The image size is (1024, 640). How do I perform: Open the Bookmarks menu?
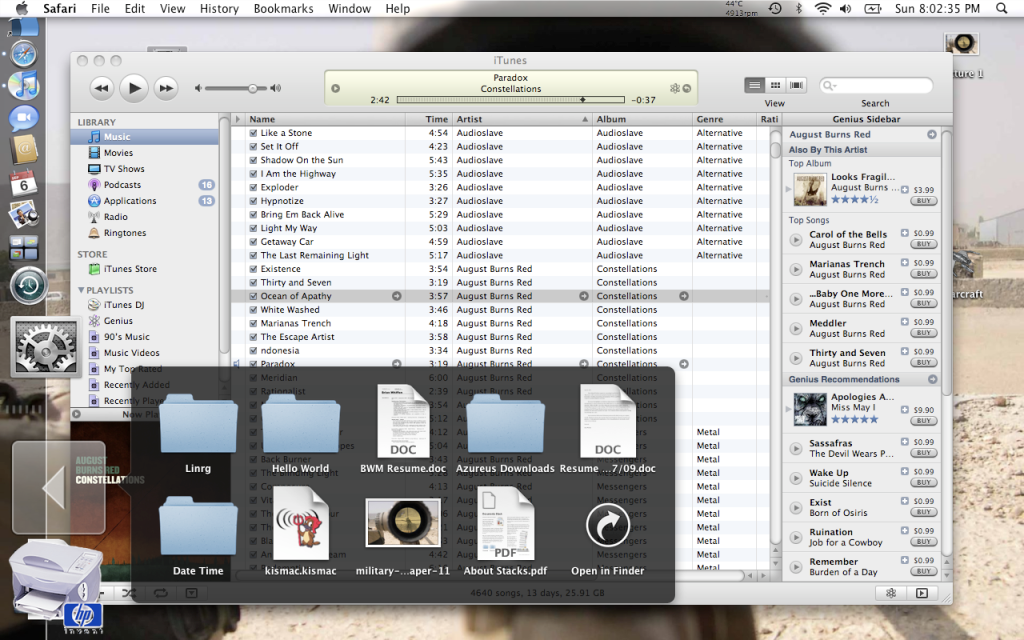point(283,8)
